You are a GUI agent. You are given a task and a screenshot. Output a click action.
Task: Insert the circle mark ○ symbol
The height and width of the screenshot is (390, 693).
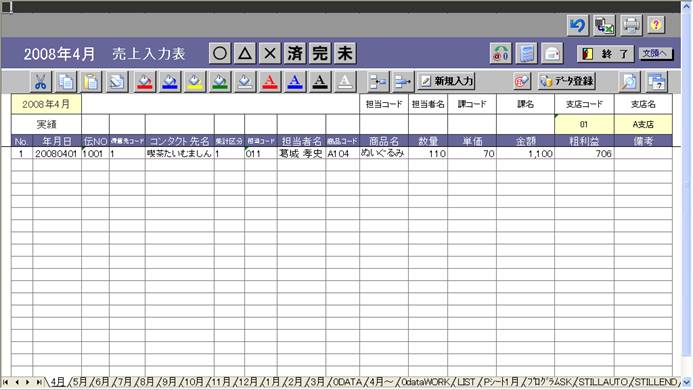coord(220,54)
